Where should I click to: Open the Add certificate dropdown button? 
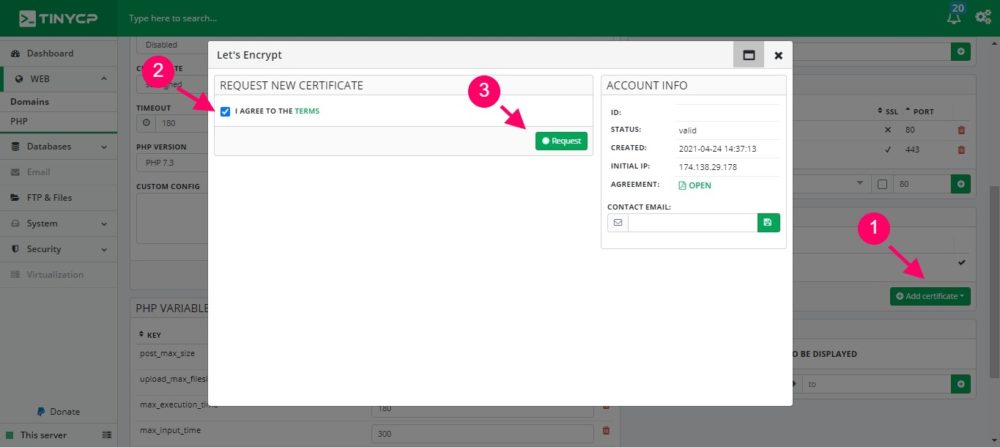930,296
